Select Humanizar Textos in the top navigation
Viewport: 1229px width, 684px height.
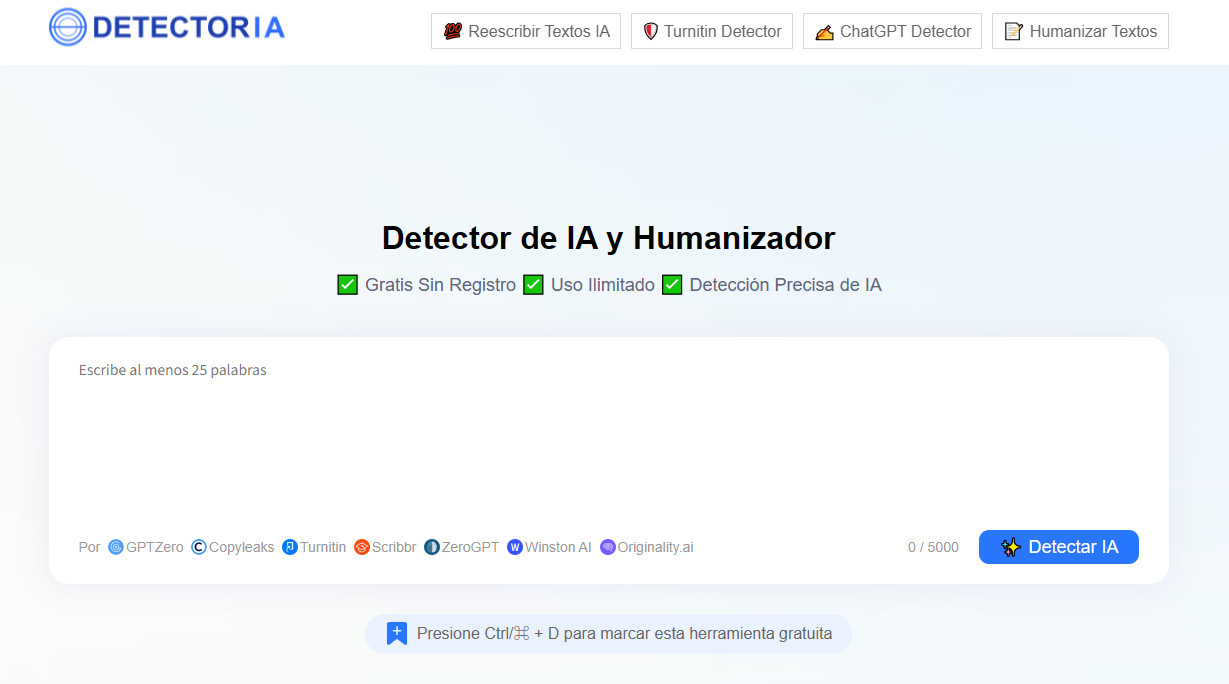(1080, 31)
